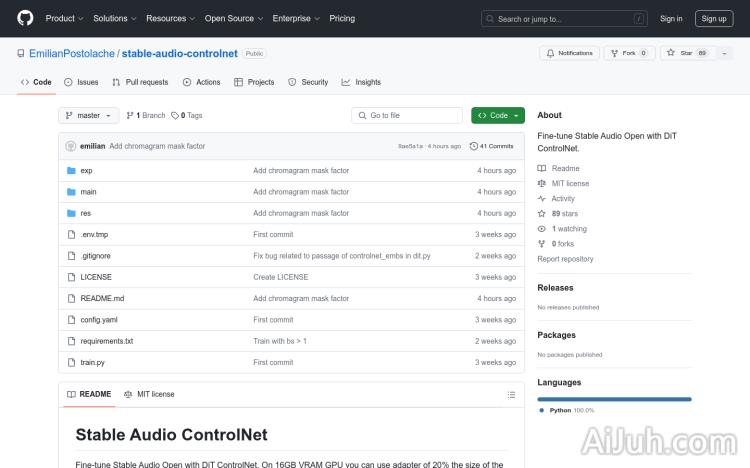750x468 pixels.
Task: Click emilian's avatar icon in commit bar
Action: (x=71, y=146)
